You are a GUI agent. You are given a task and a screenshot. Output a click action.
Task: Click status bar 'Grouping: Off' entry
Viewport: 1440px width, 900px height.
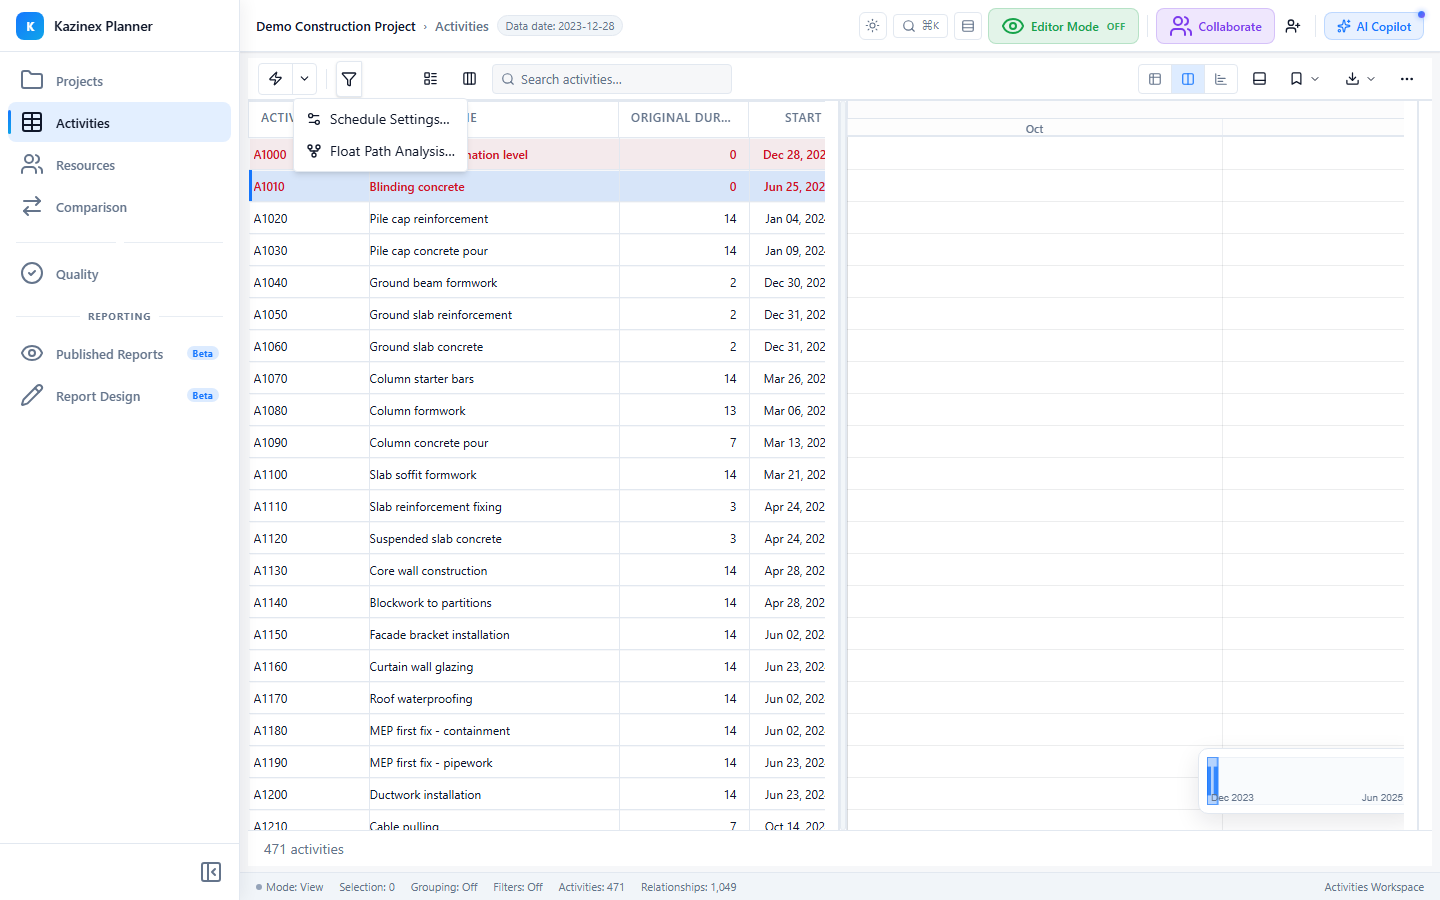(444, 887)
